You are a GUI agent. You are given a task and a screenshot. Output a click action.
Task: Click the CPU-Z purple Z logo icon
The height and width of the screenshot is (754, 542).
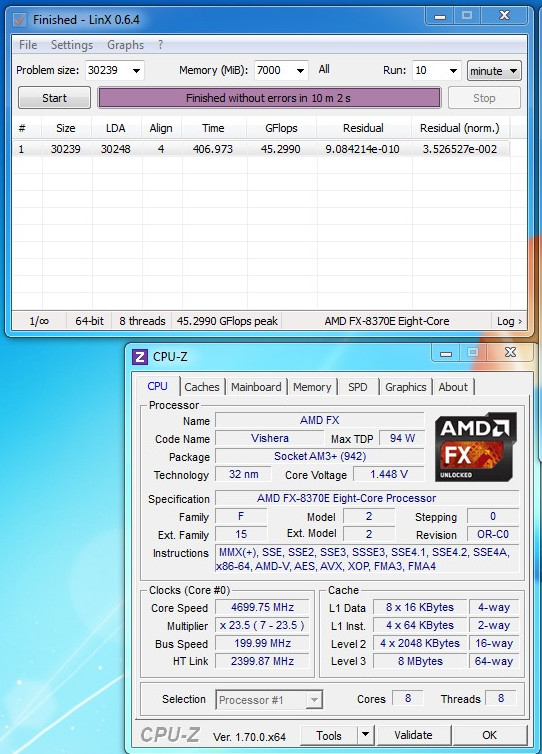(x=139, y=357)
